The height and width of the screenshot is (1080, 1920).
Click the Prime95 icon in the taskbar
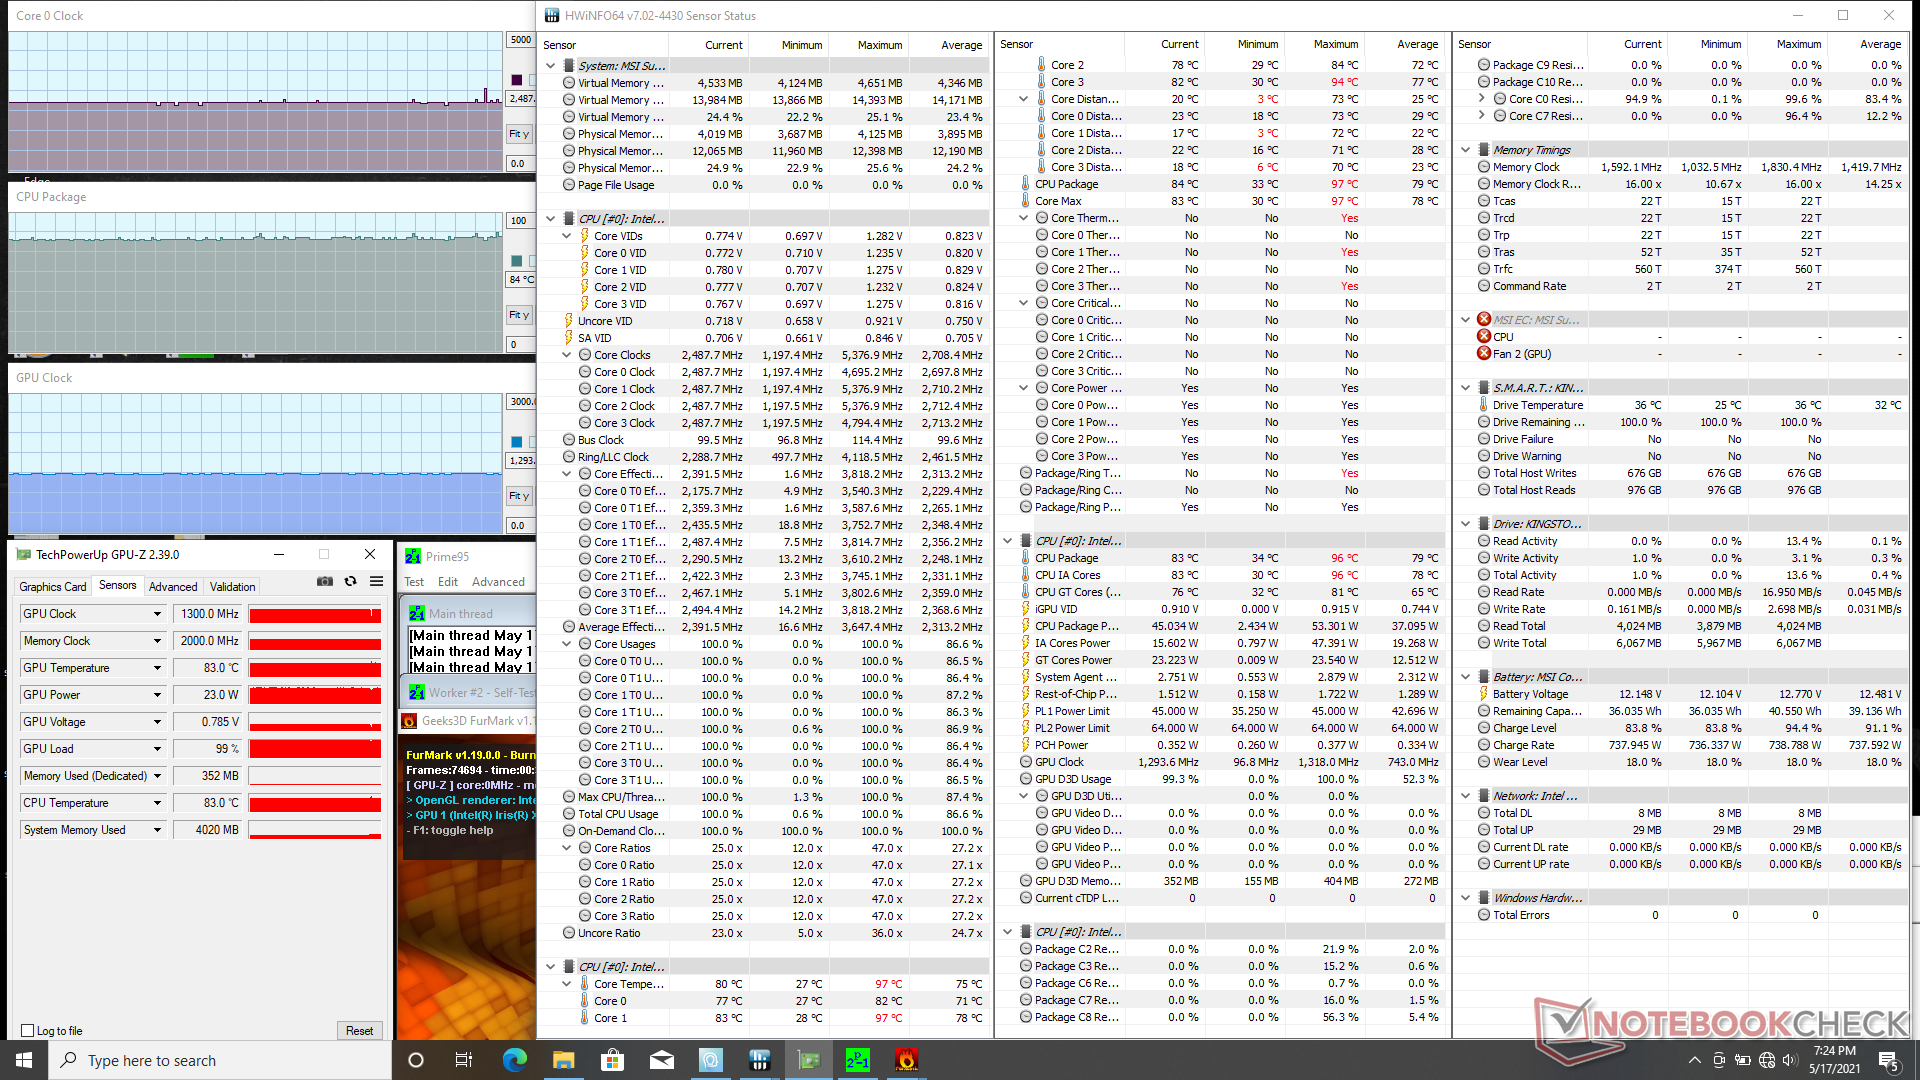pos(857,1060)
